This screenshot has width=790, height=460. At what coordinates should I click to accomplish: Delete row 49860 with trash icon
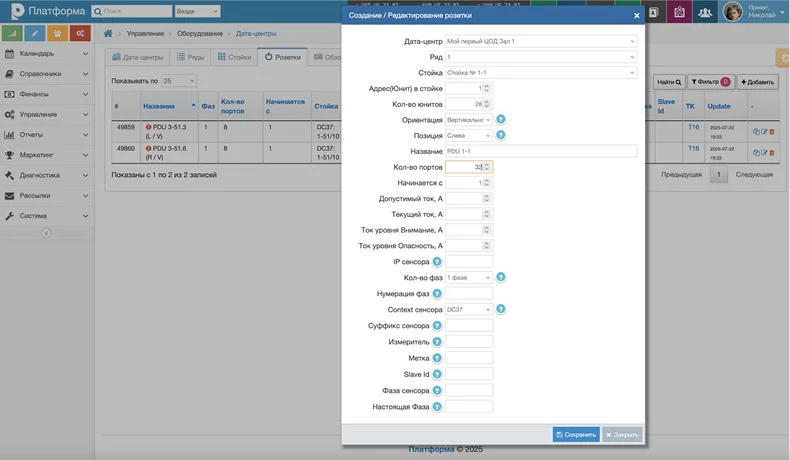(772, 153)
